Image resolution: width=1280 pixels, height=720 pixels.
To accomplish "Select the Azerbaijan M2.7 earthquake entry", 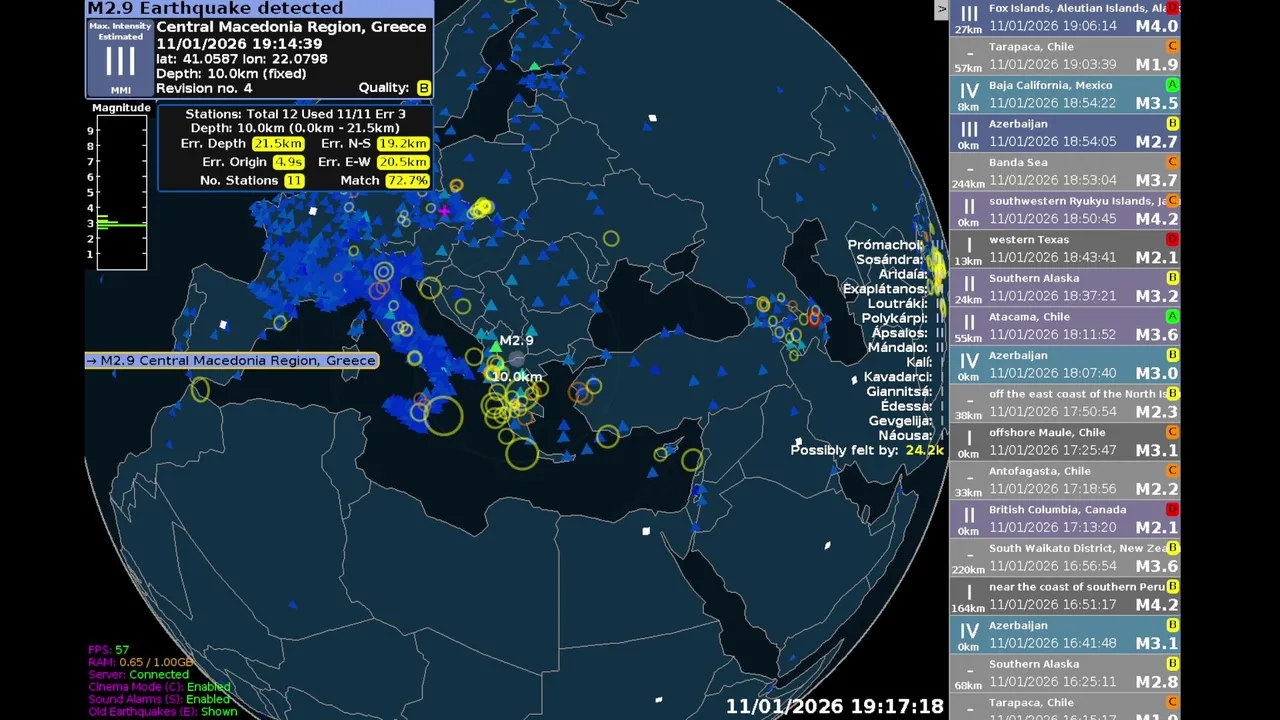I will tap(1065, 134).
